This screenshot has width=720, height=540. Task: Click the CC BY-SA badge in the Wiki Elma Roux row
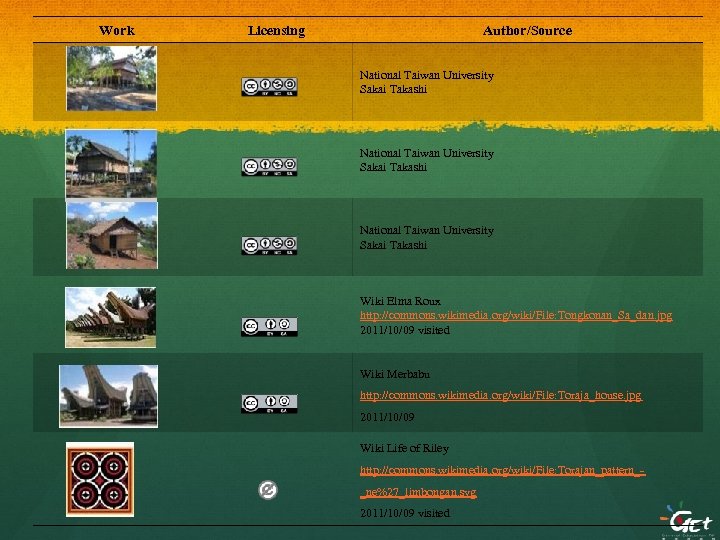(x=270, y=326)
